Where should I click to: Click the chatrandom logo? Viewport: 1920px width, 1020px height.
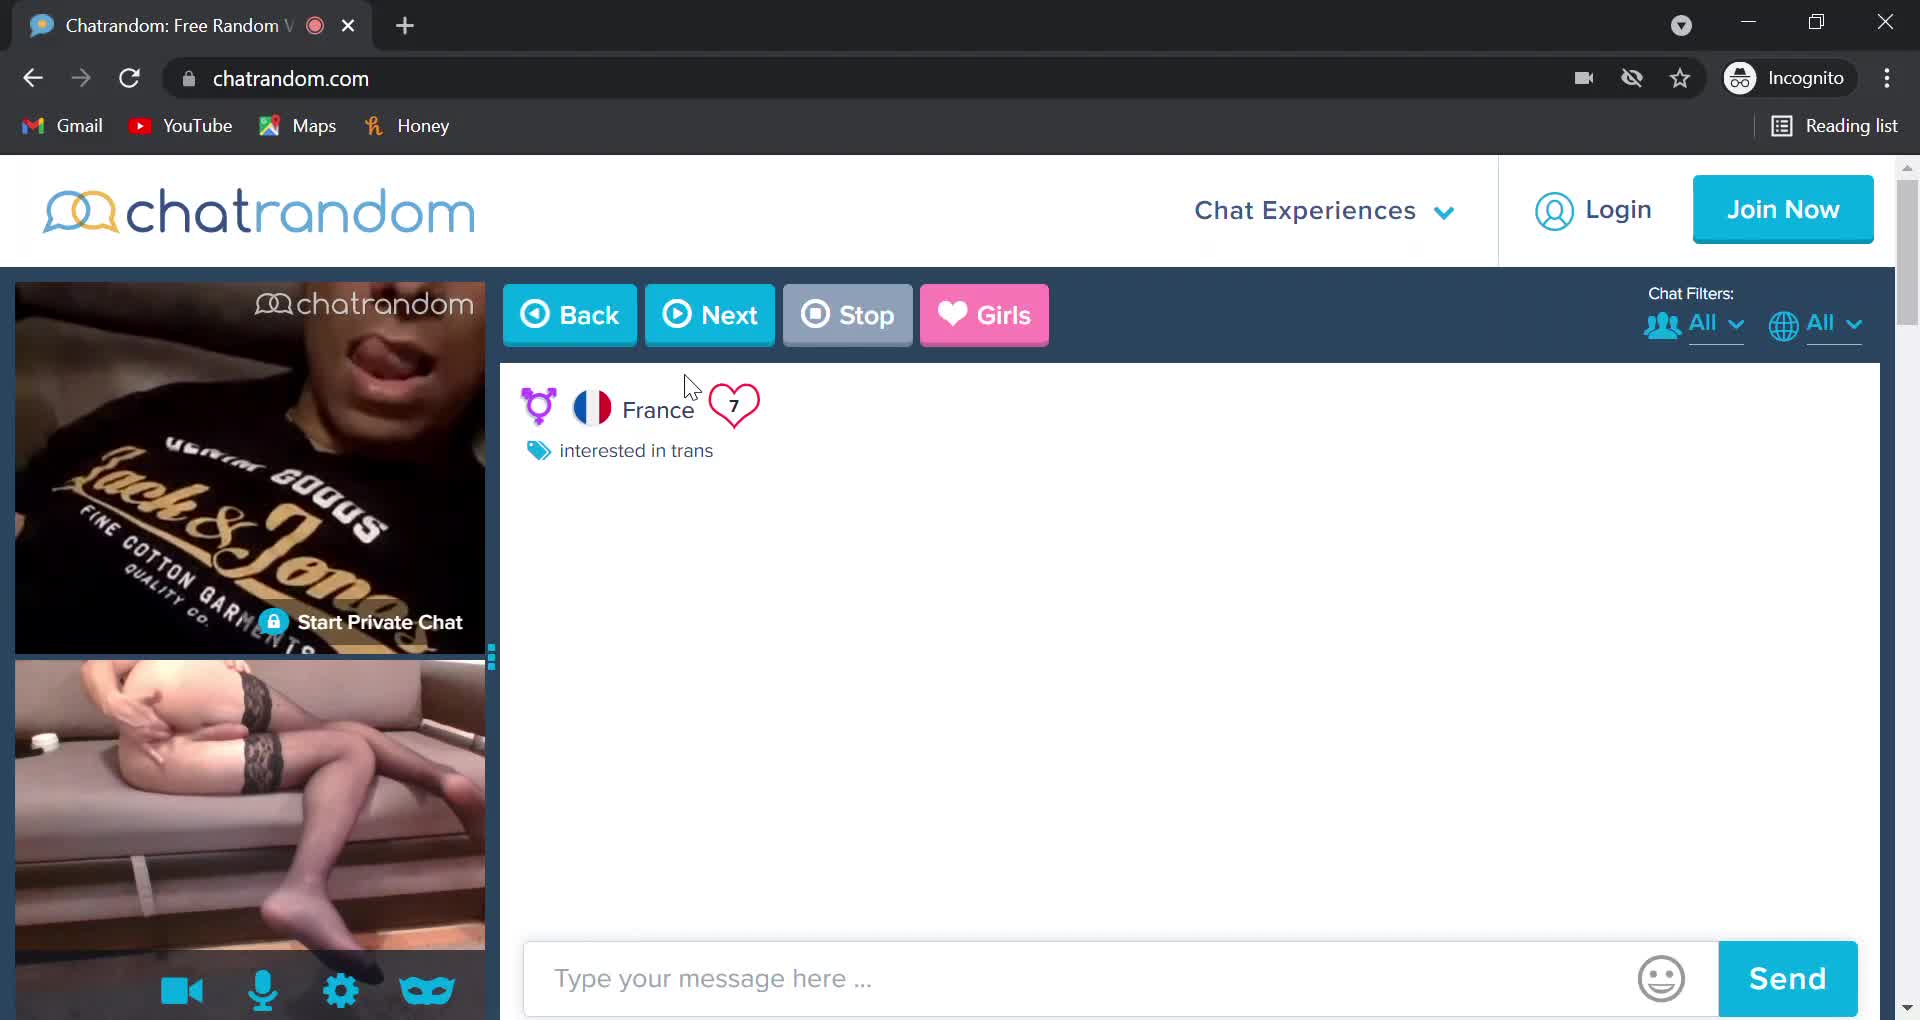(x=259, y=211)
